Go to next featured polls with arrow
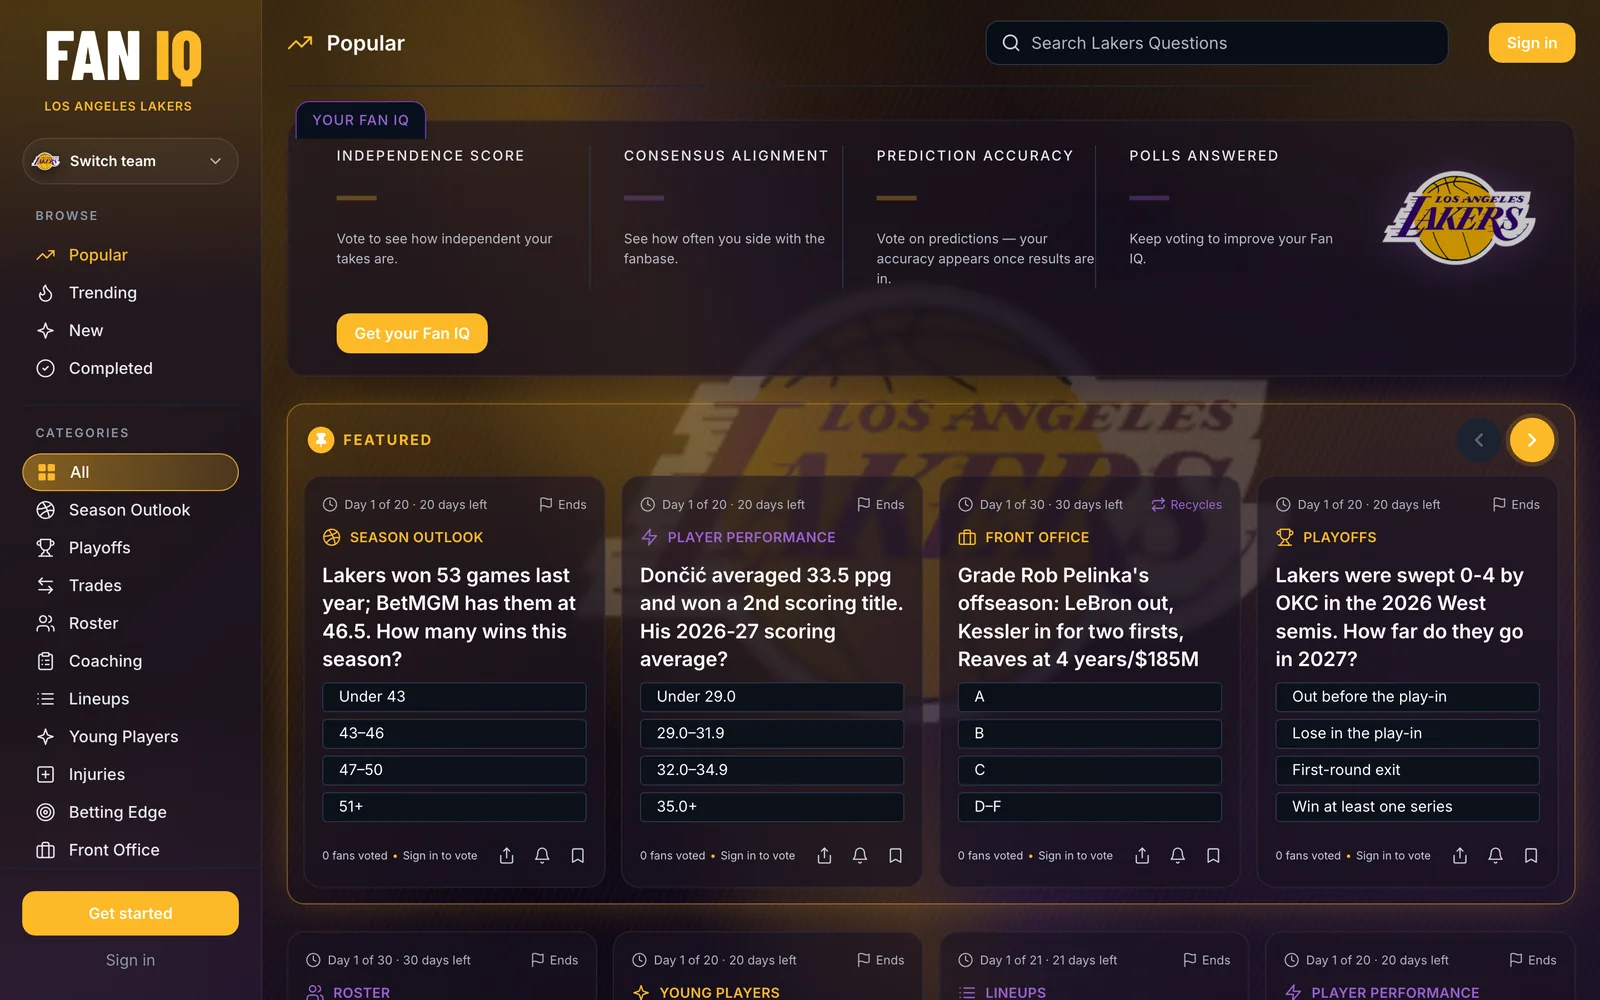 [x=1532, y=440]
